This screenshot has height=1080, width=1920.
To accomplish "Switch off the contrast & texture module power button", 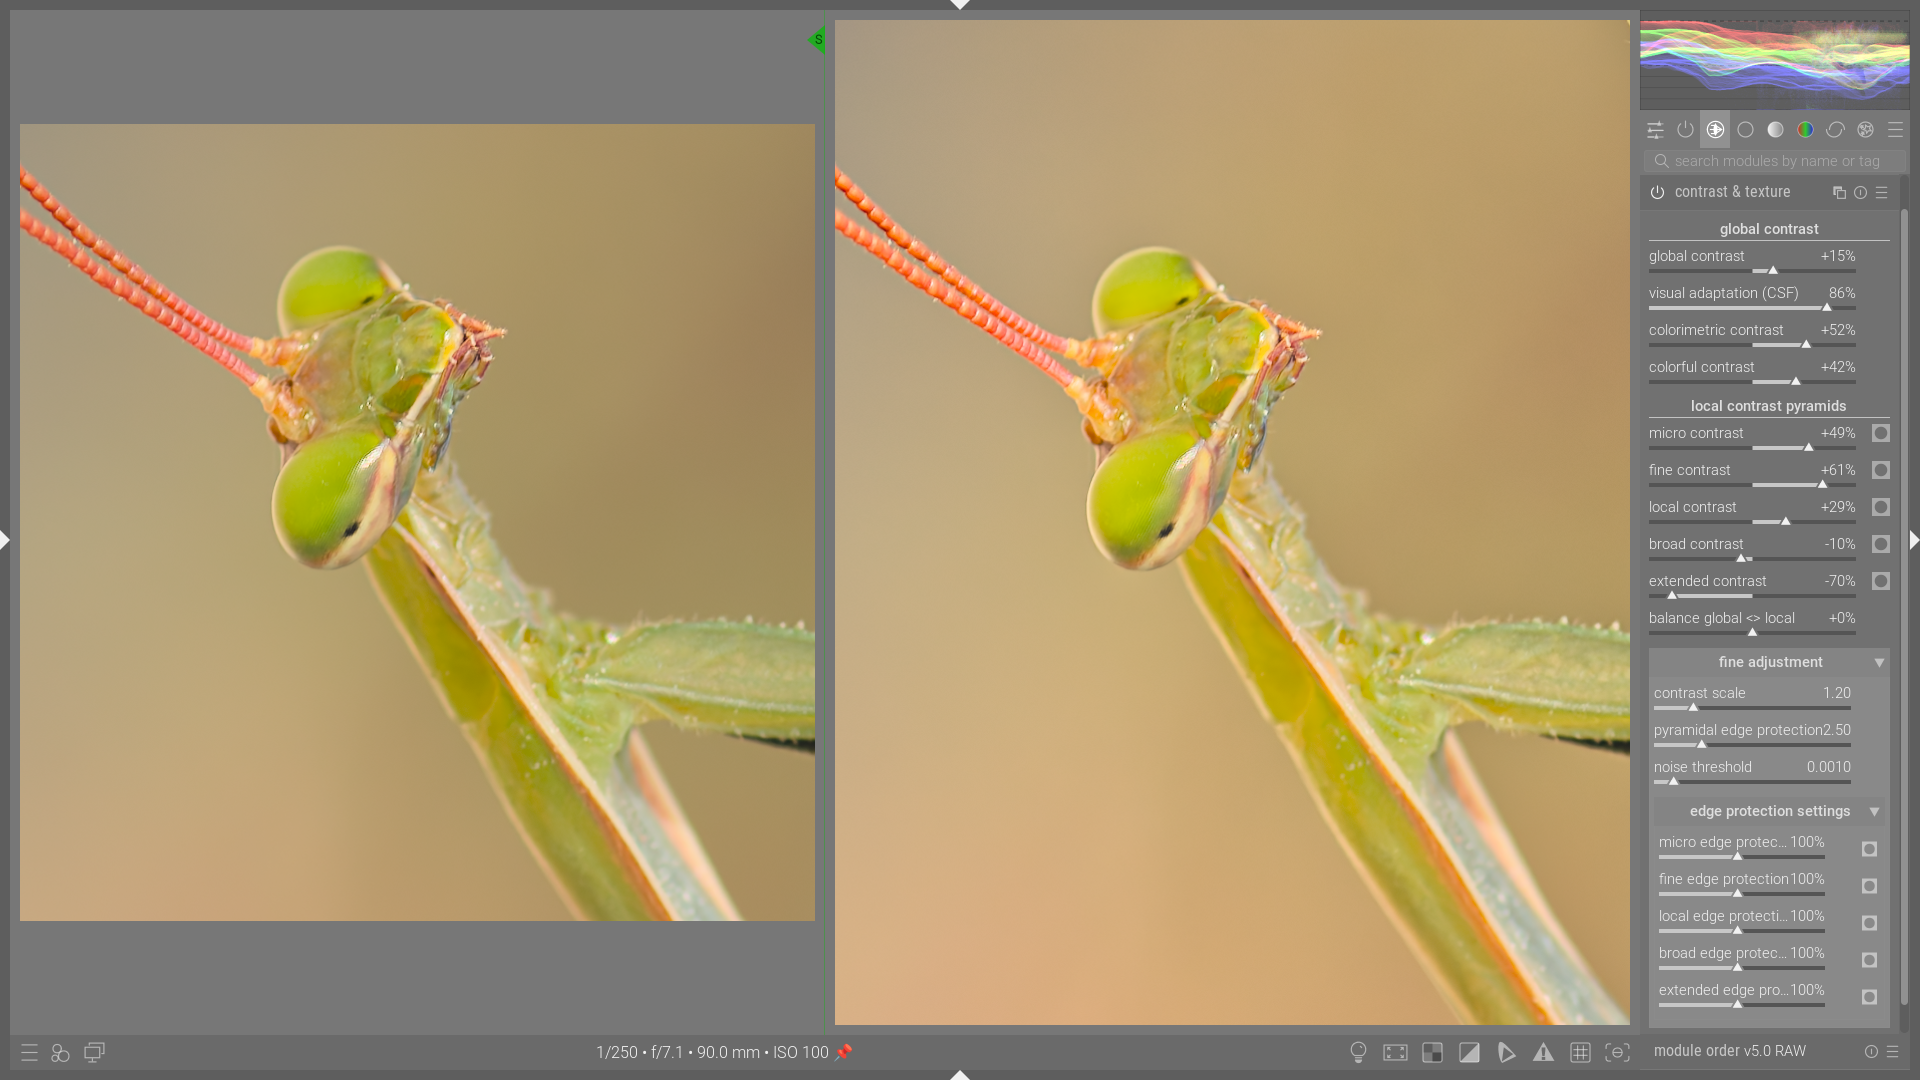I will click(1657, 192).
